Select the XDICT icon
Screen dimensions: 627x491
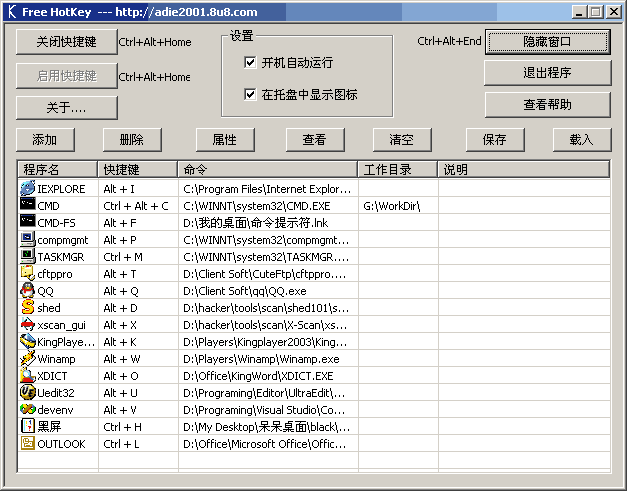point(28,375)
